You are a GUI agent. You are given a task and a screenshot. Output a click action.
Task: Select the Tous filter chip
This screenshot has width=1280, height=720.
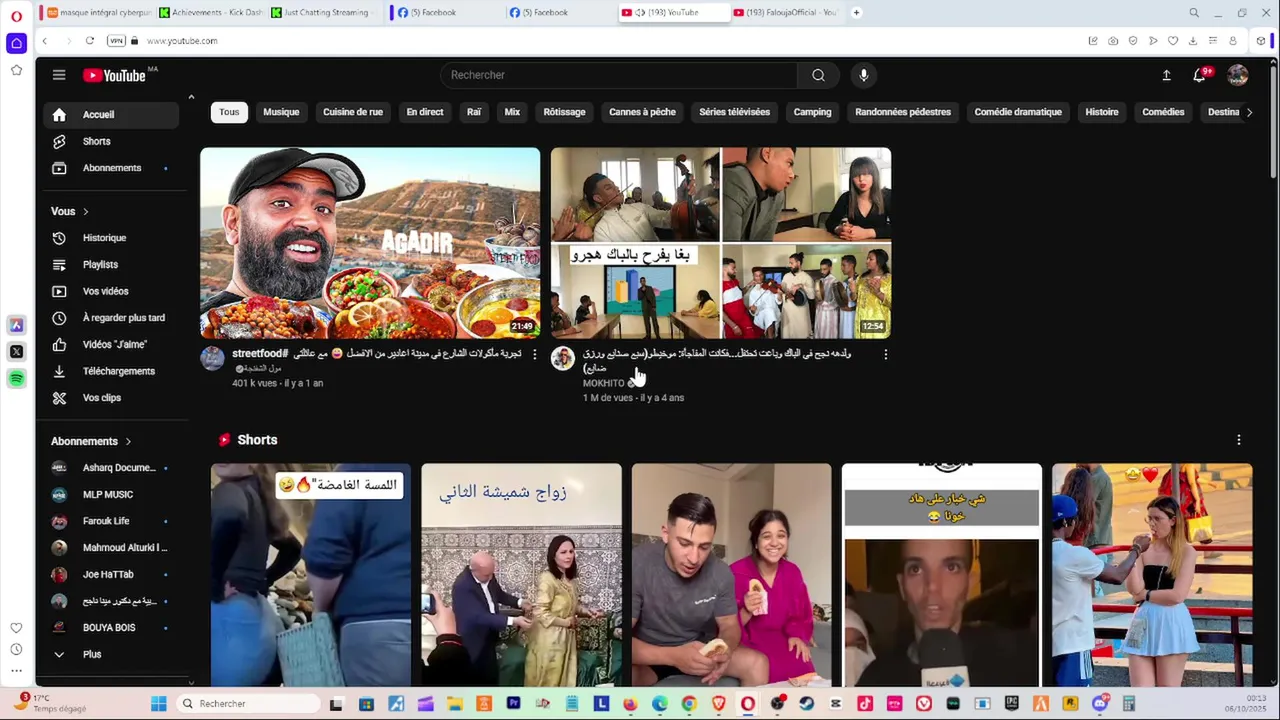229,112
